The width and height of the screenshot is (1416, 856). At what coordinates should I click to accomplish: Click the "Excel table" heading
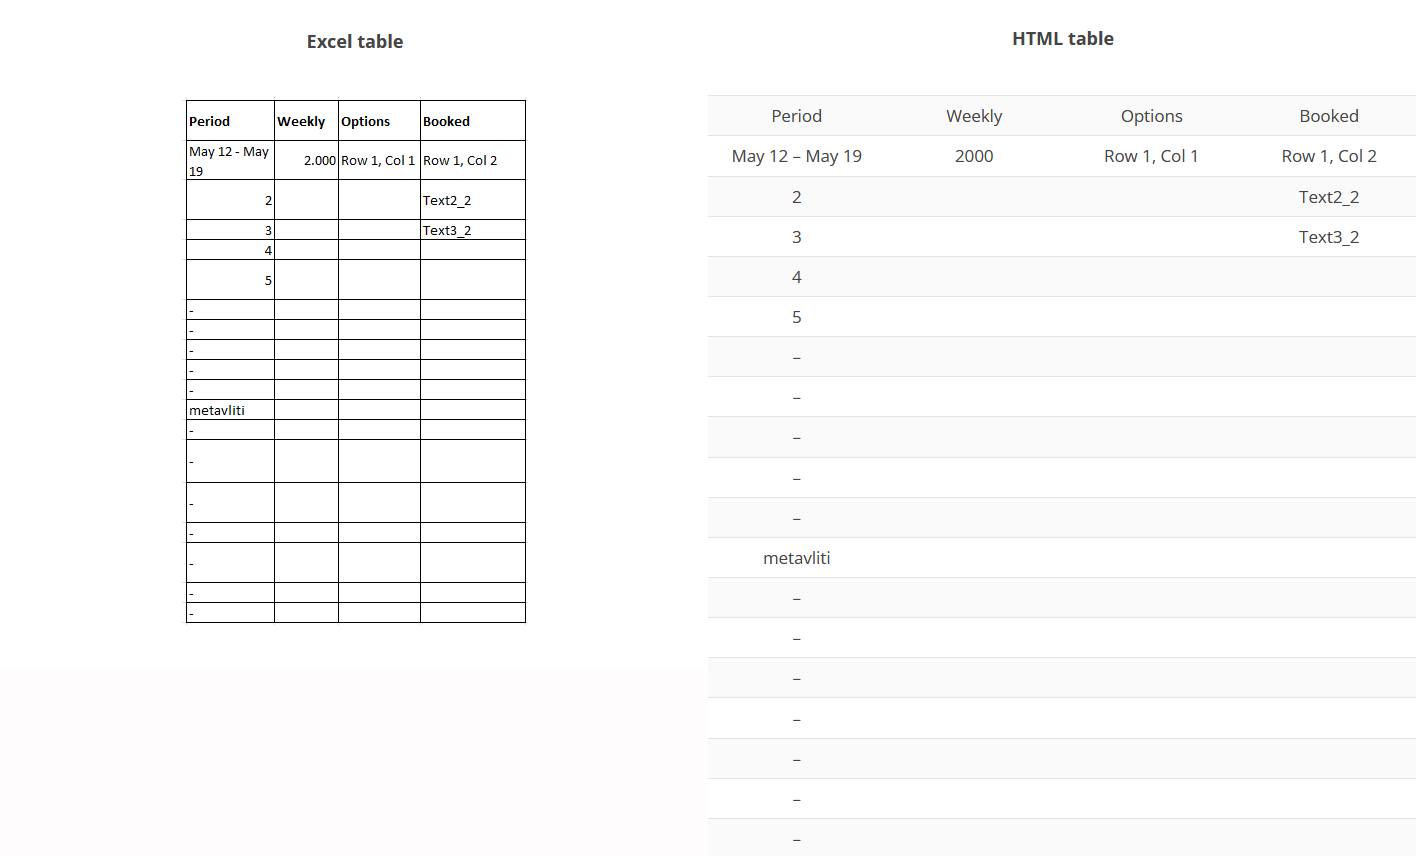coord(355,41)
